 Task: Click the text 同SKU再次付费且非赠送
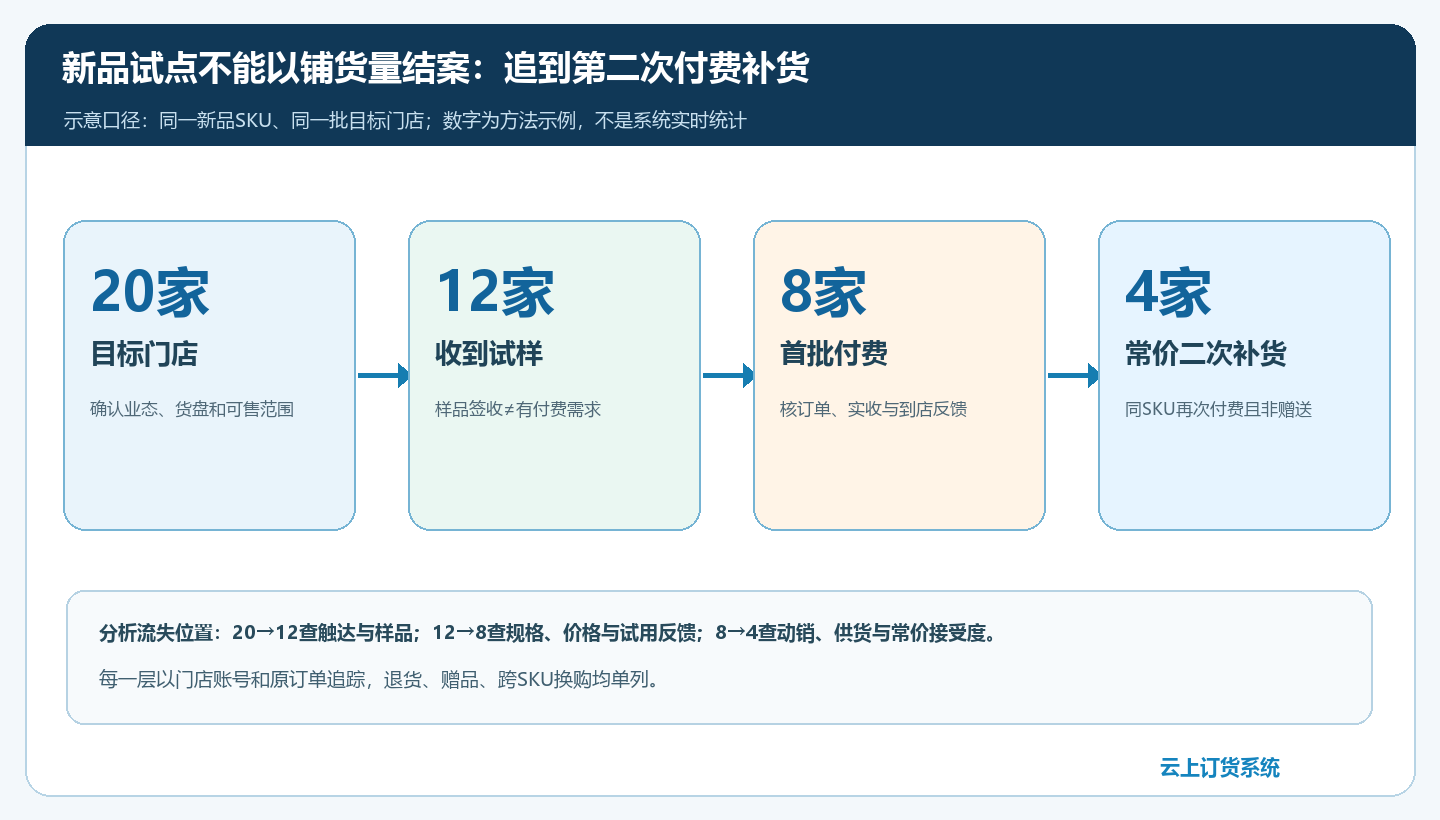pyautogui.click(x=1218, y=409)
